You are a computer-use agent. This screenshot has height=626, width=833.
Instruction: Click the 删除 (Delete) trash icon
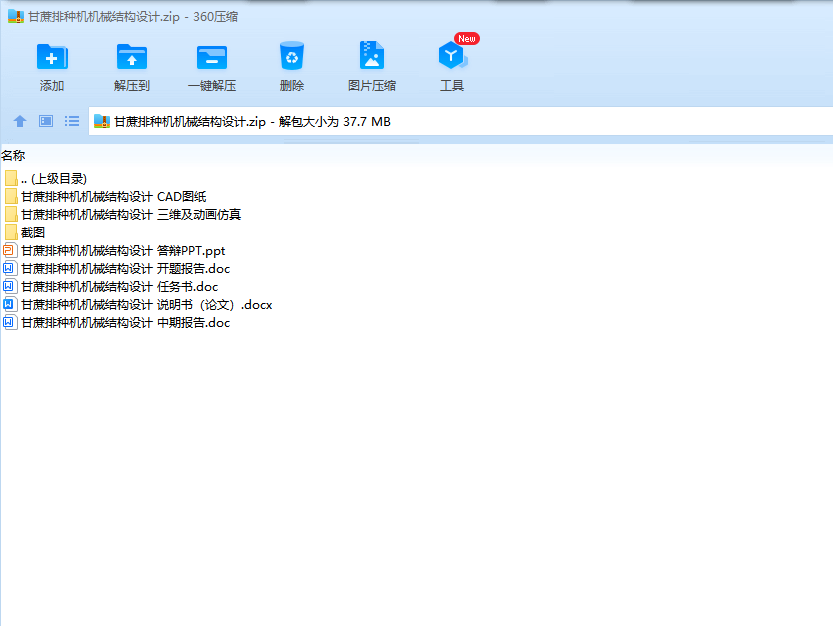292,56
